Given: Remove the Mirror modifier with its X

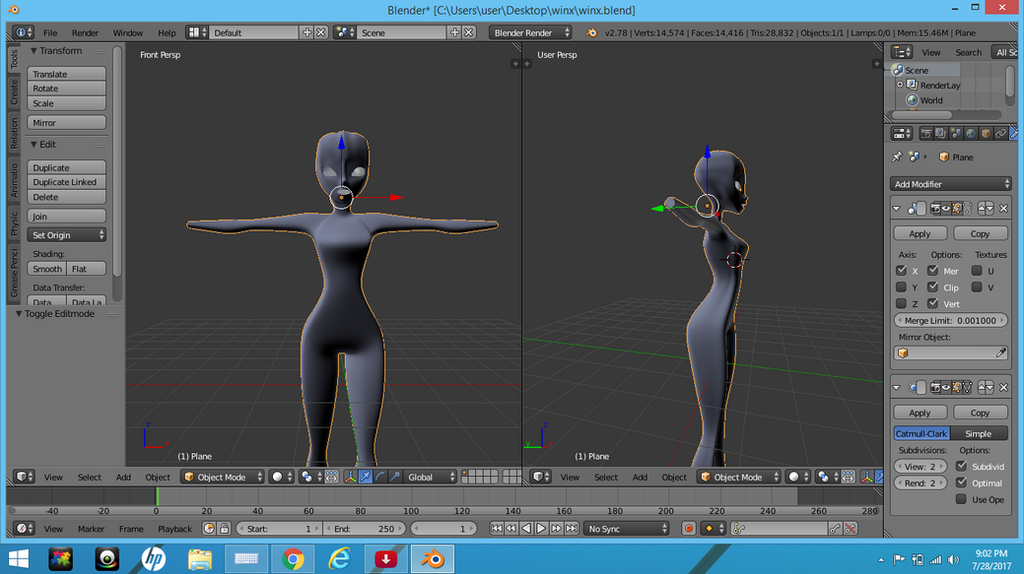Looking at the screenshot, I should pyautogui.click(x=1004, y=208).
